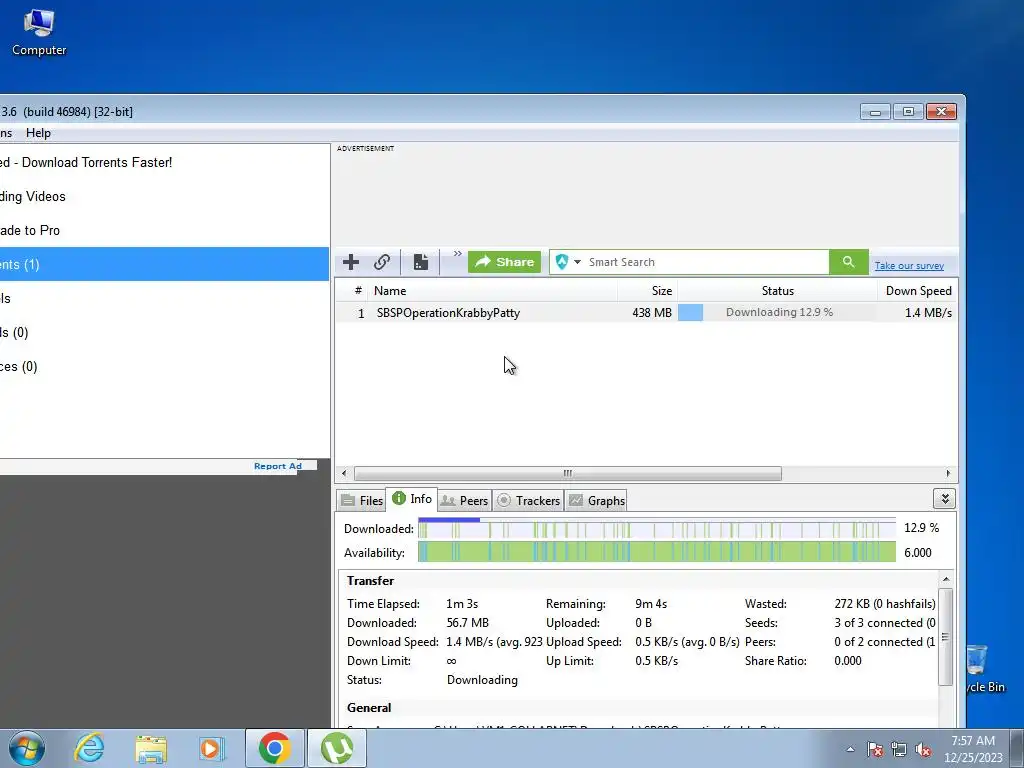
Task: Switch to the Files tab
Action: click(362, 501)
